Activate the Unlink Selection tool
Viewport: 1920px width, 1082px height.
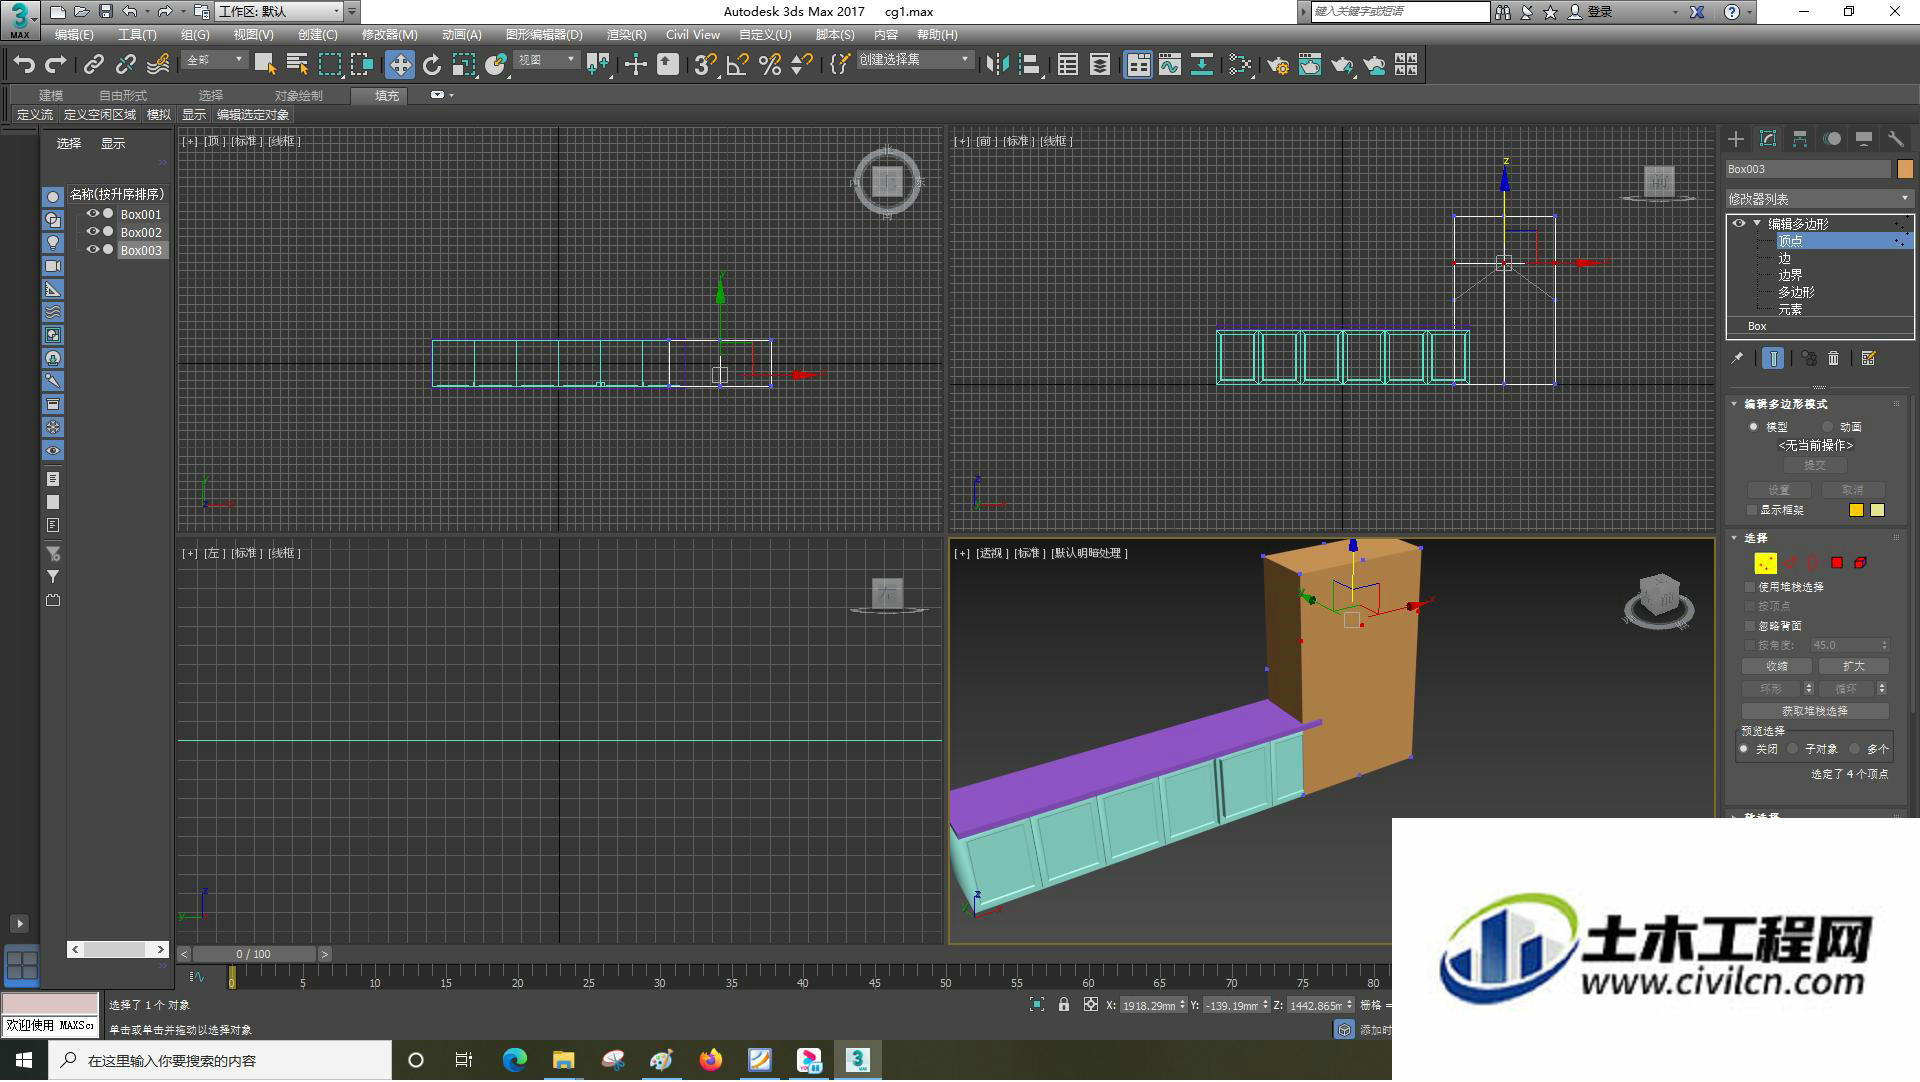[x=126, y=65]
